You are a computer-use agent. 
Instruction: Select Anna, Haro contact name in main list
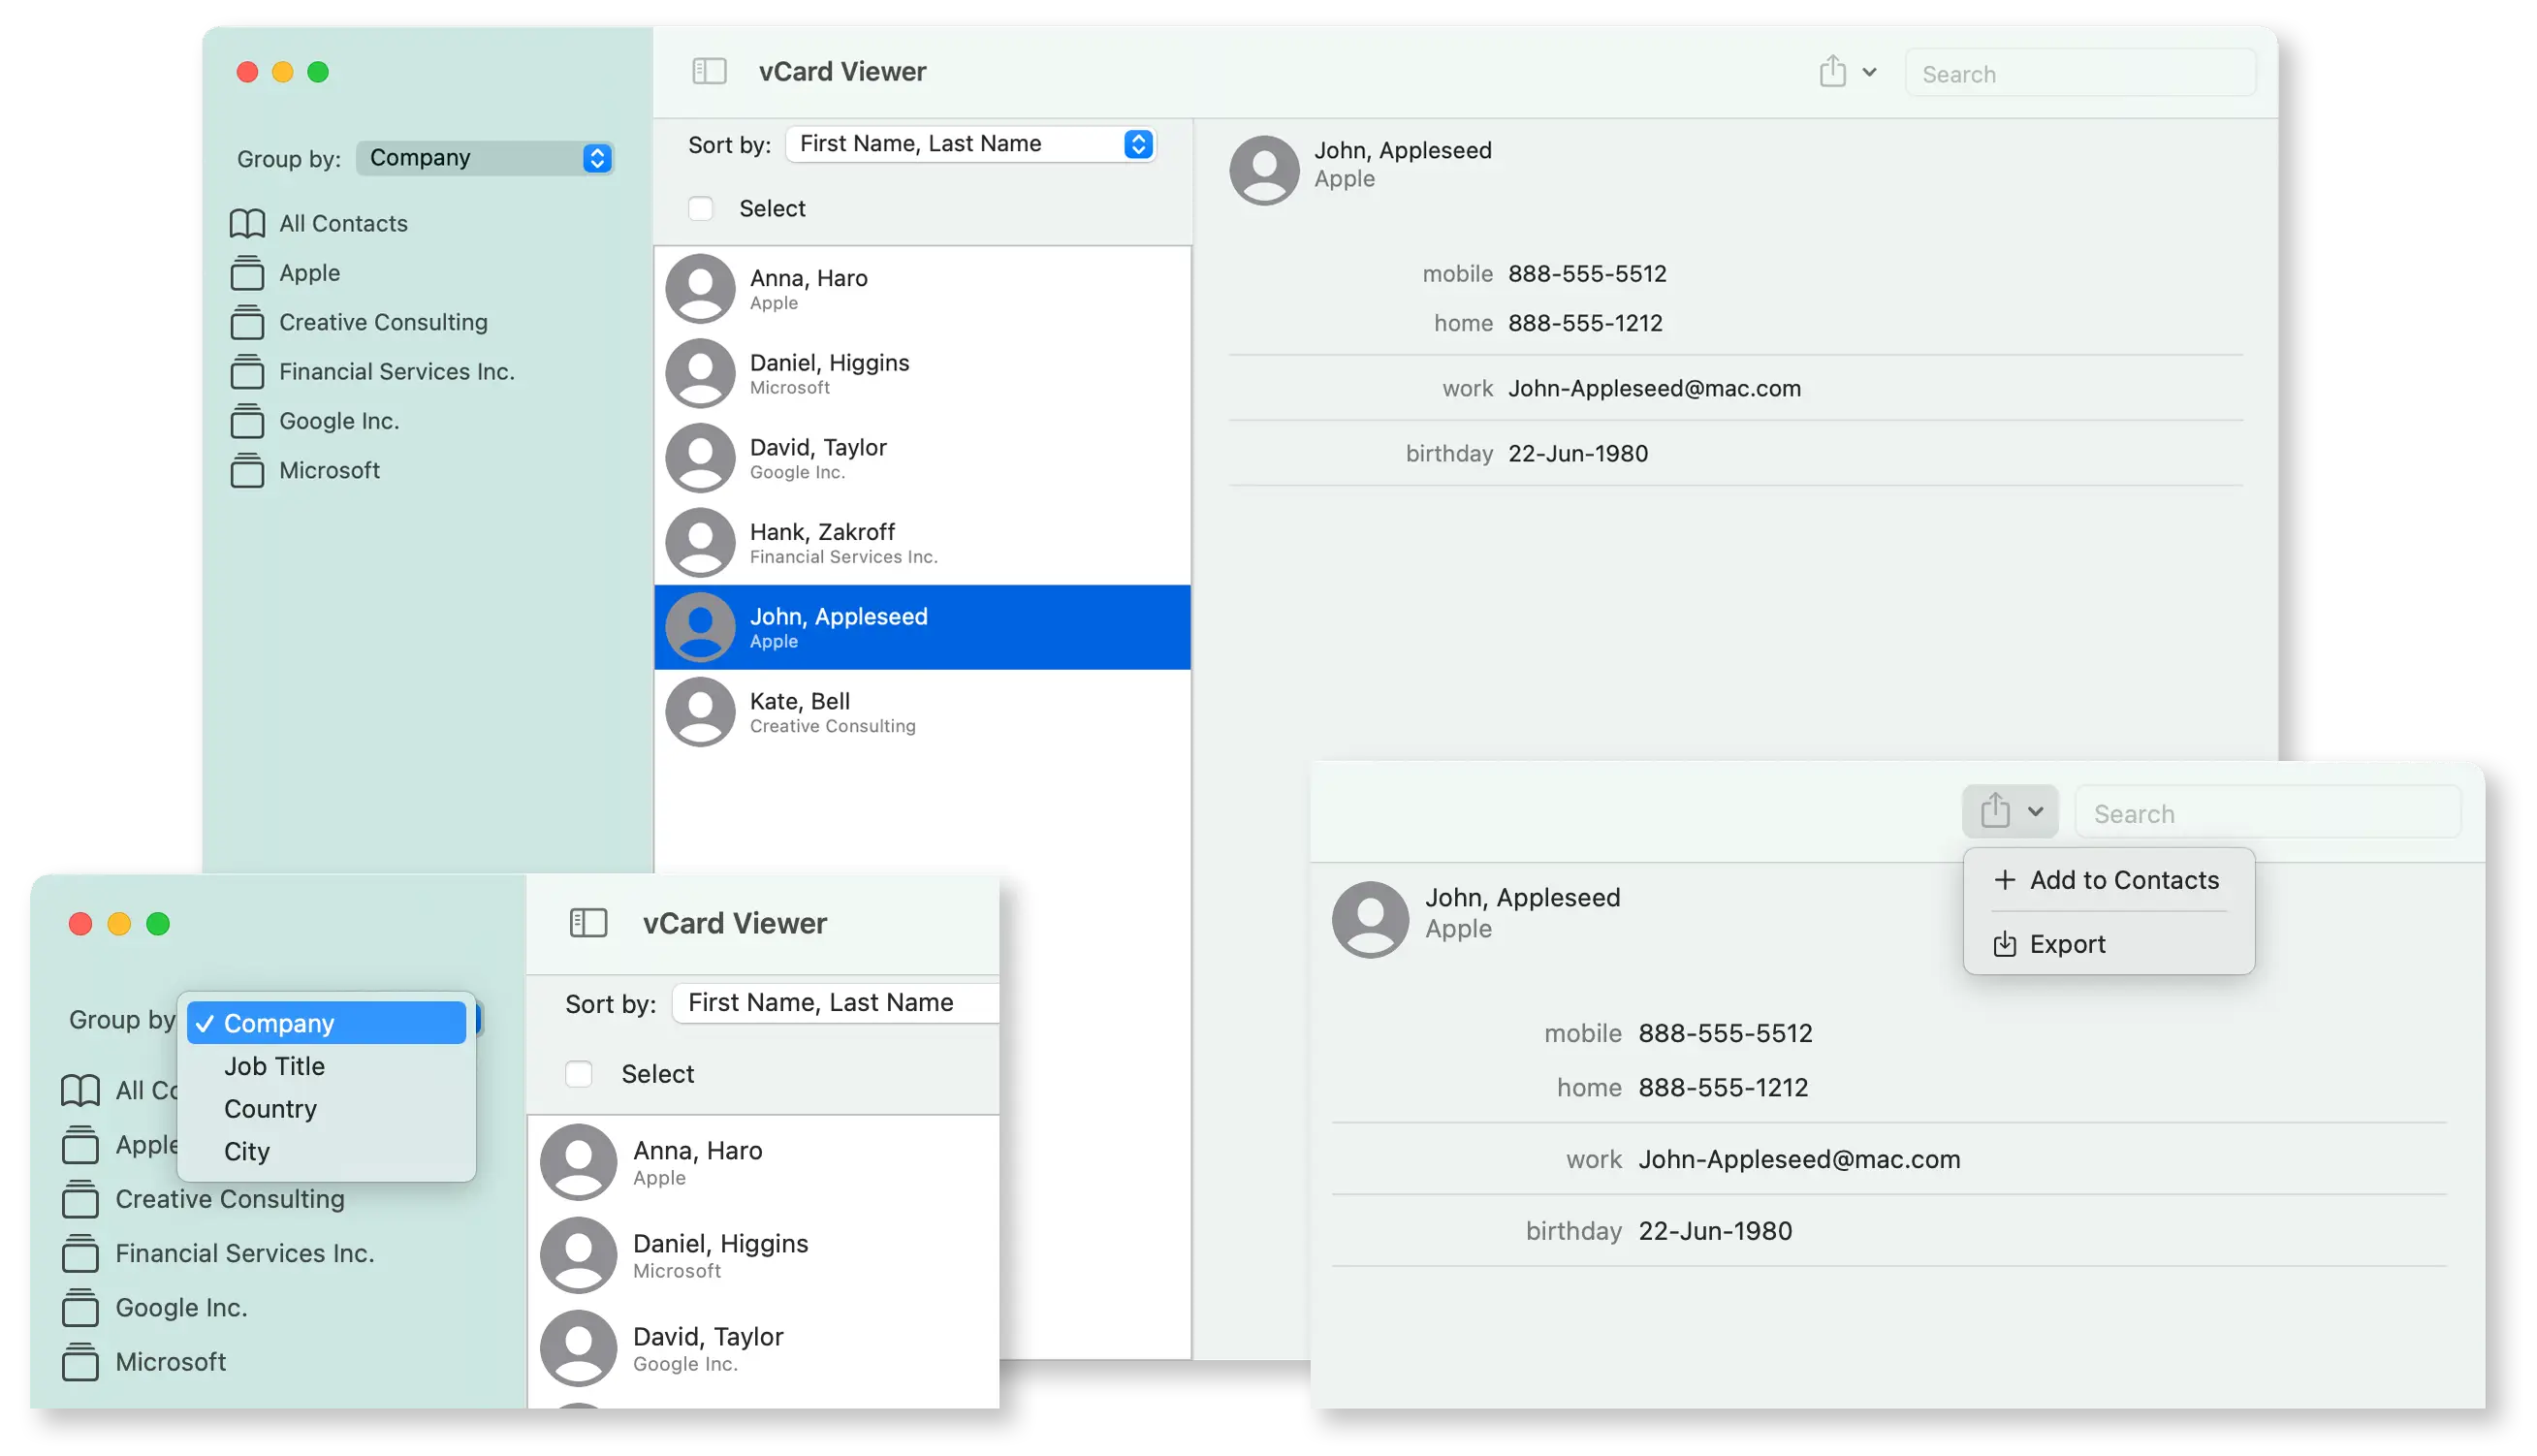click(x=808, y=278)
